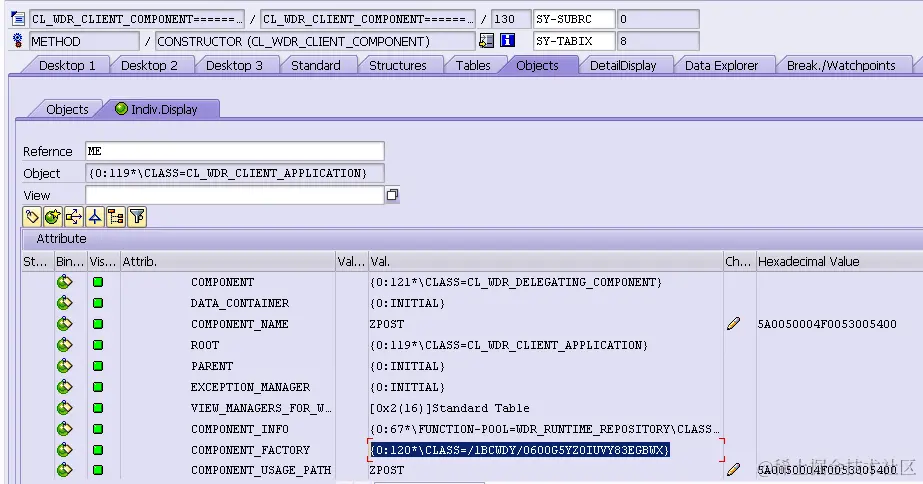Click the SY-SUBRC value field showing 0
The width and height of the screenshot is (923, 484).
point(658,19)
